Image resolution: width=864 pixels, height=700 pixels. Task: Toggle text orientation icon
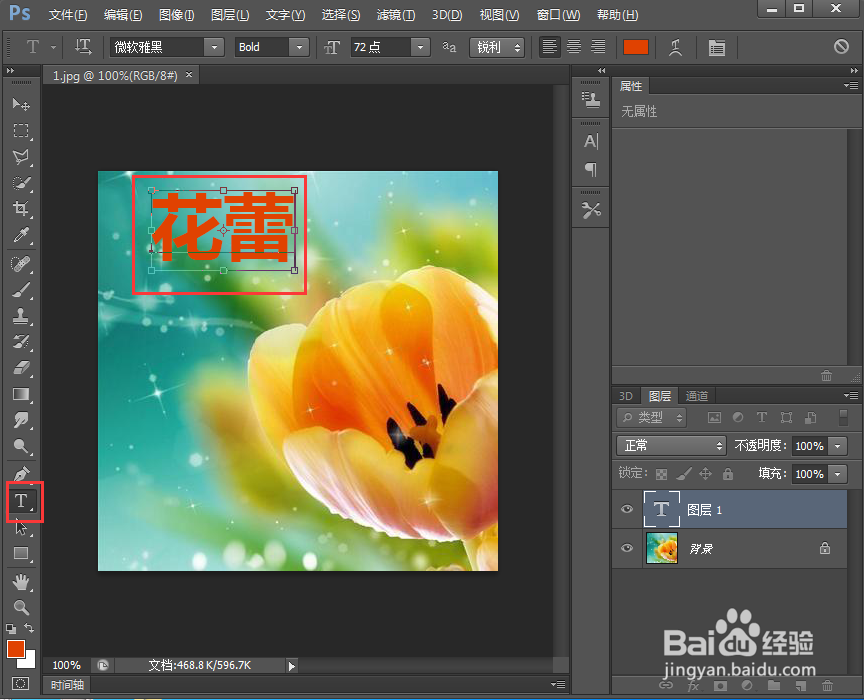[x=83, y=47]
